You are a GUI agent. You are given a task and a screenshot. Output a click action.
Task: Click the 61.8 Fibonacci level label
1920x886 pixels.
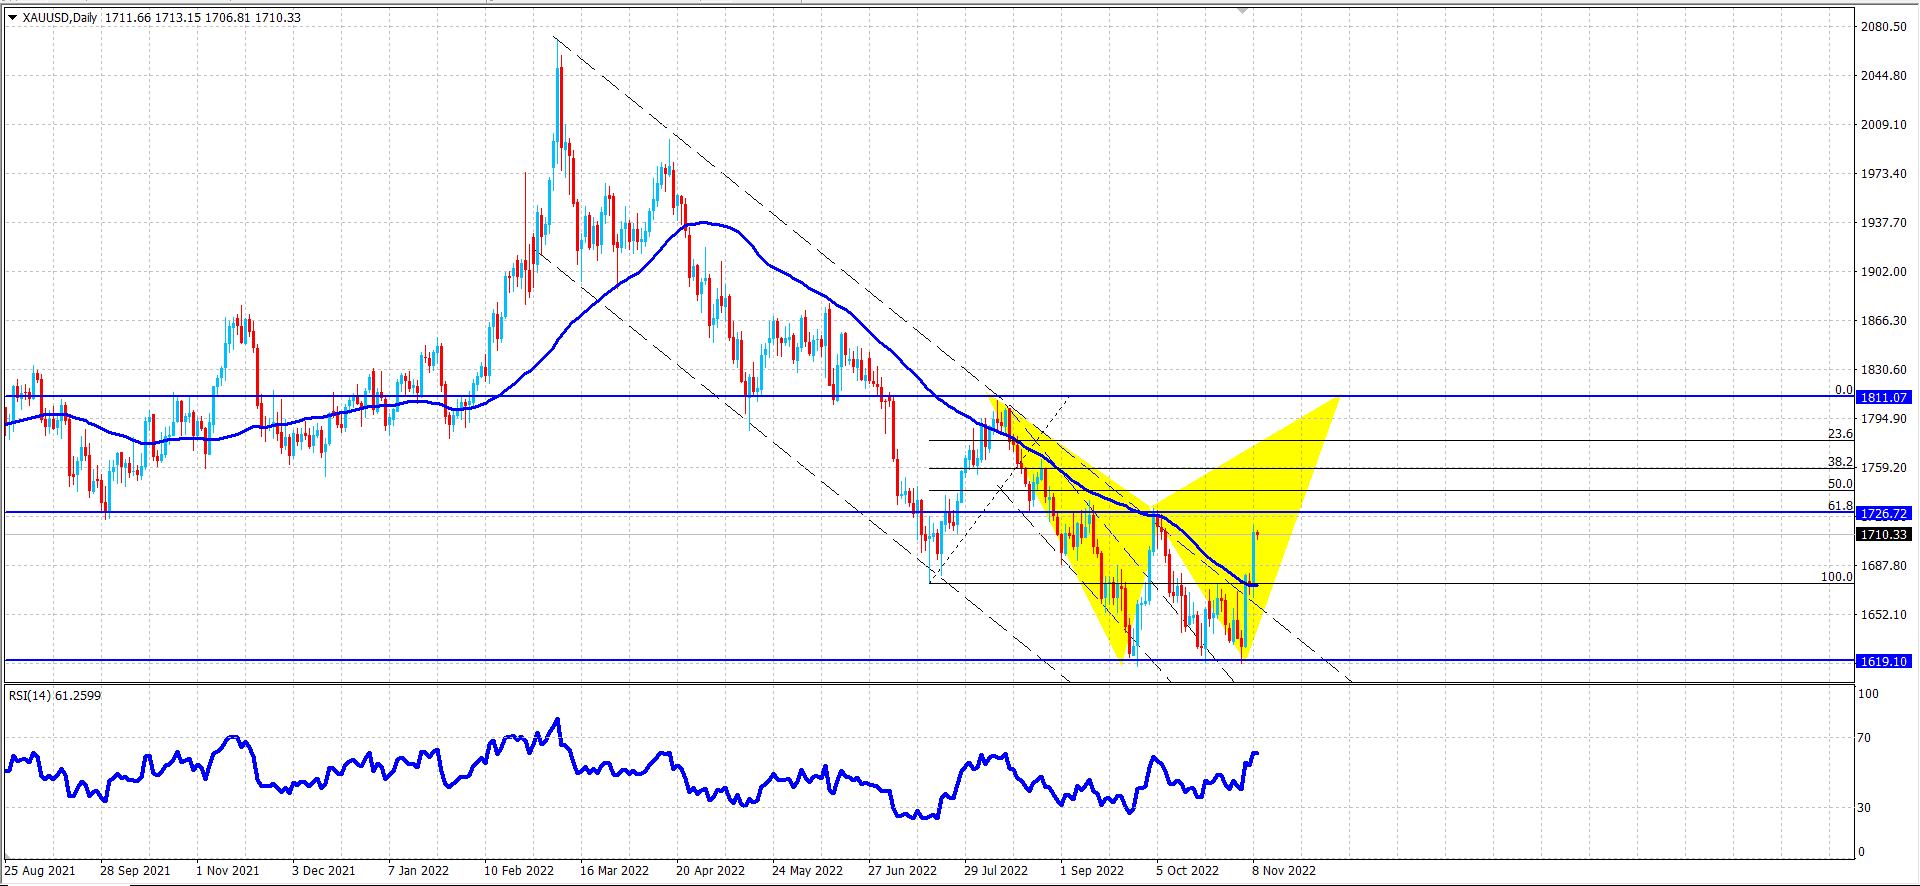pos(1840,506)
